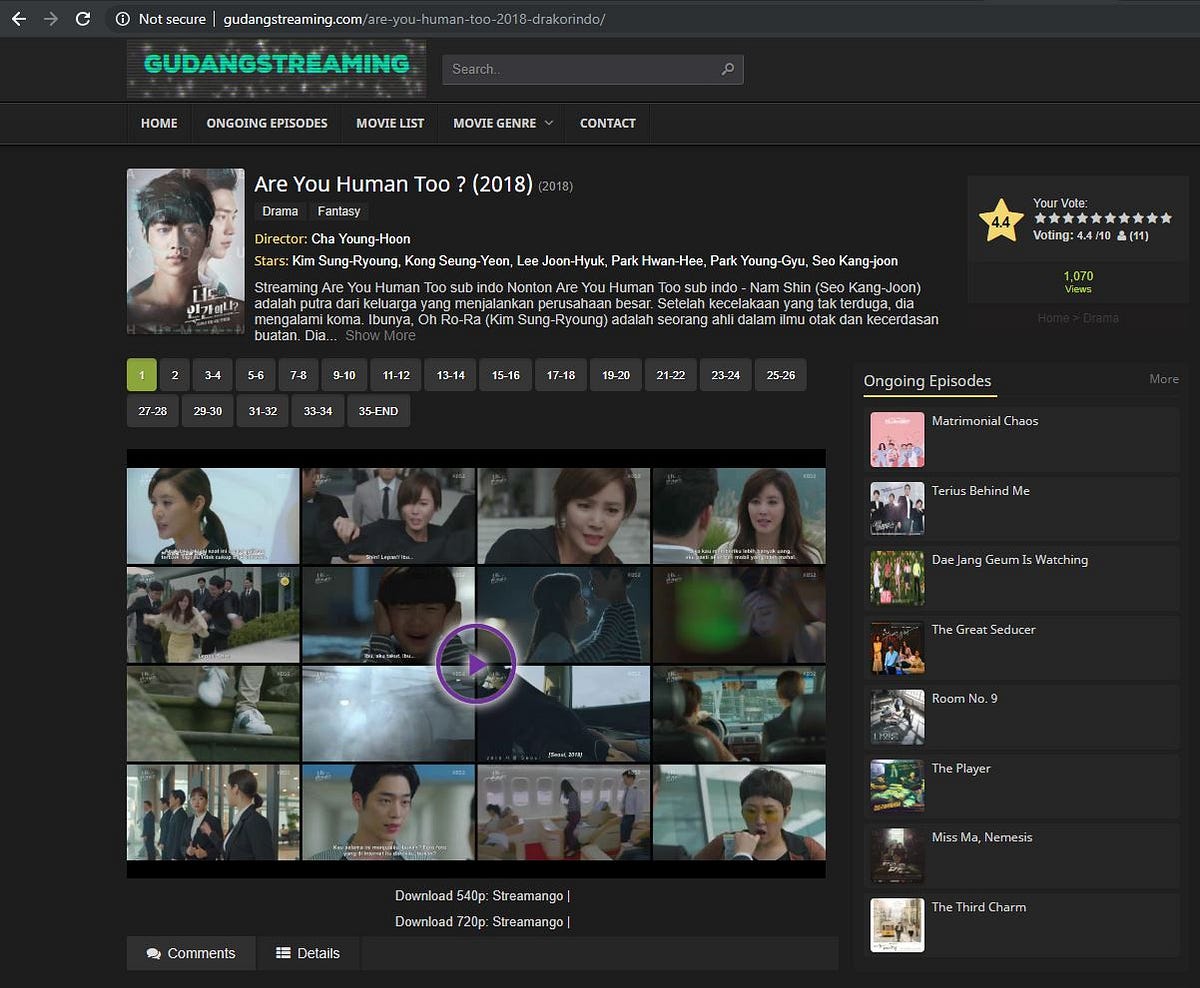Screen dimensions: 1200x988
Task: Switch to the Details tab
Action: [x=308, y=953]
